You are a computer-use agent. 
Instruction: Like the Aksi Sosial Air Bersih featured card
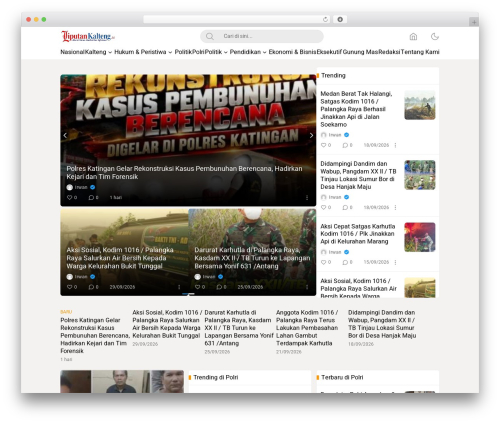click(69, 287)
